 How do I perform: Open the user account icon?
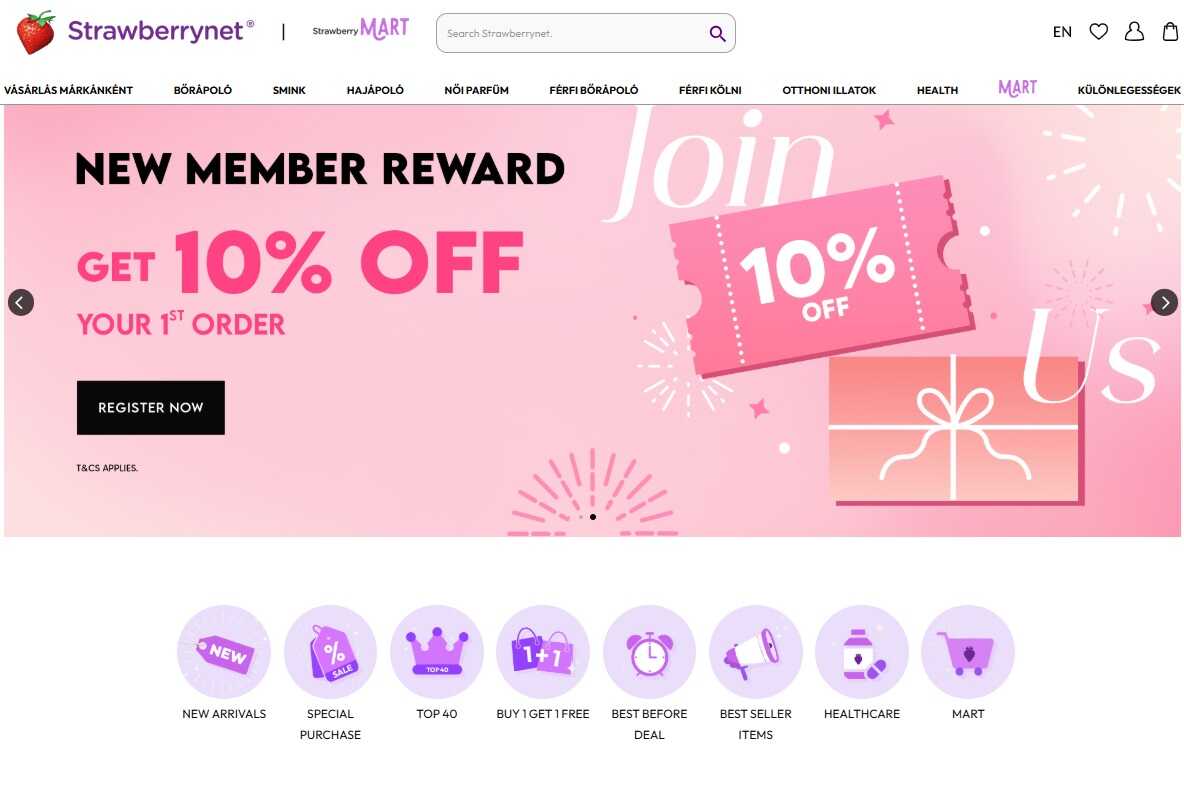(1134, 32)
